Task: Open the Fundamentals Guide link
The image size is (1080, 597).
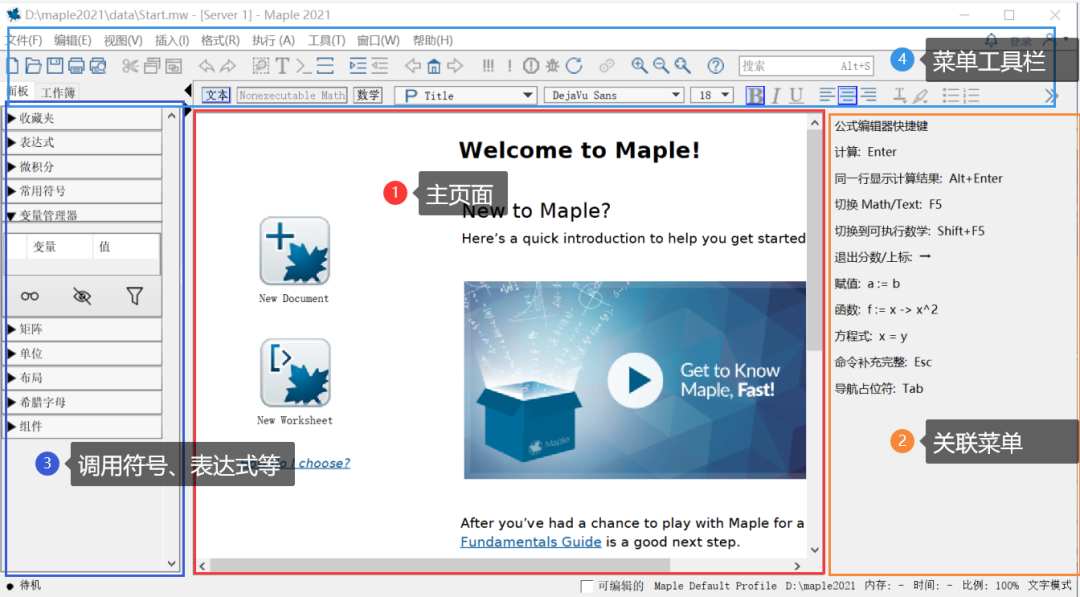Action: click(530, 541)
